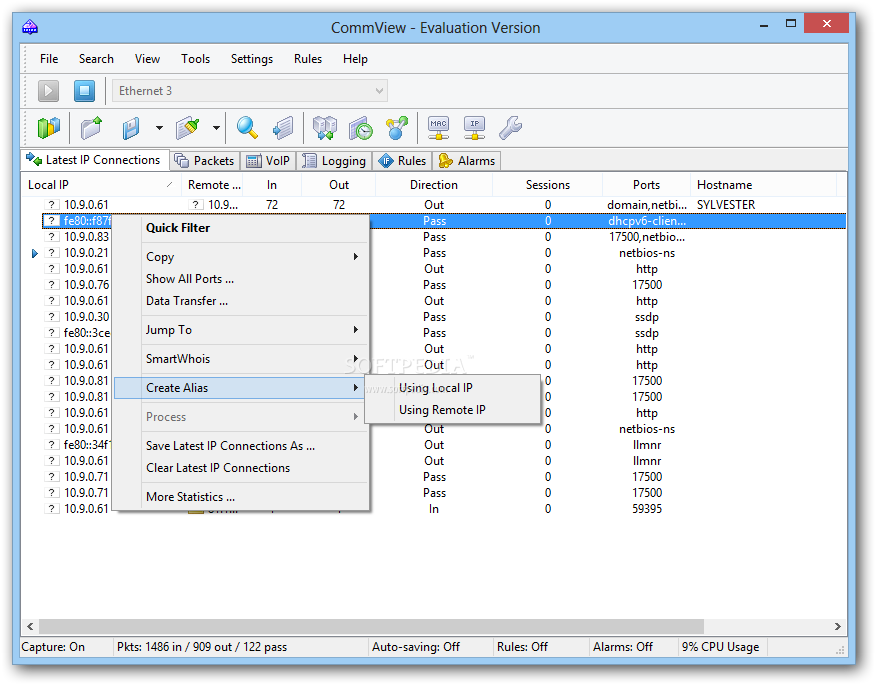The width and height of the screenshot is (876, 685).
Task: Choose Using Local IP submenu option
Action: click(x=453, y=388)
